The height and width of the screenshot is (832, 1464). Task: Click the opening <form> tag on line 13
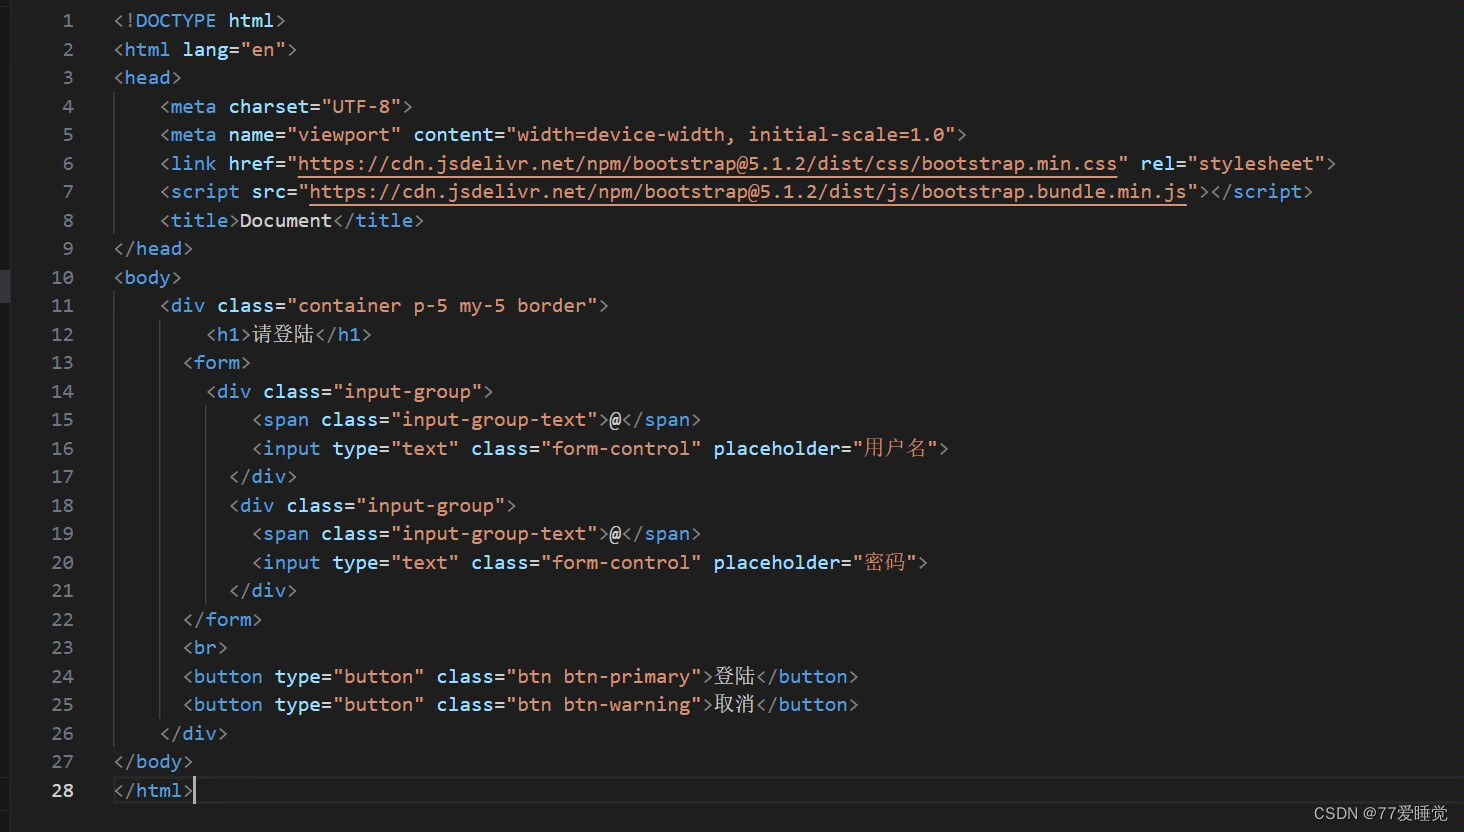tap(217, 362)
